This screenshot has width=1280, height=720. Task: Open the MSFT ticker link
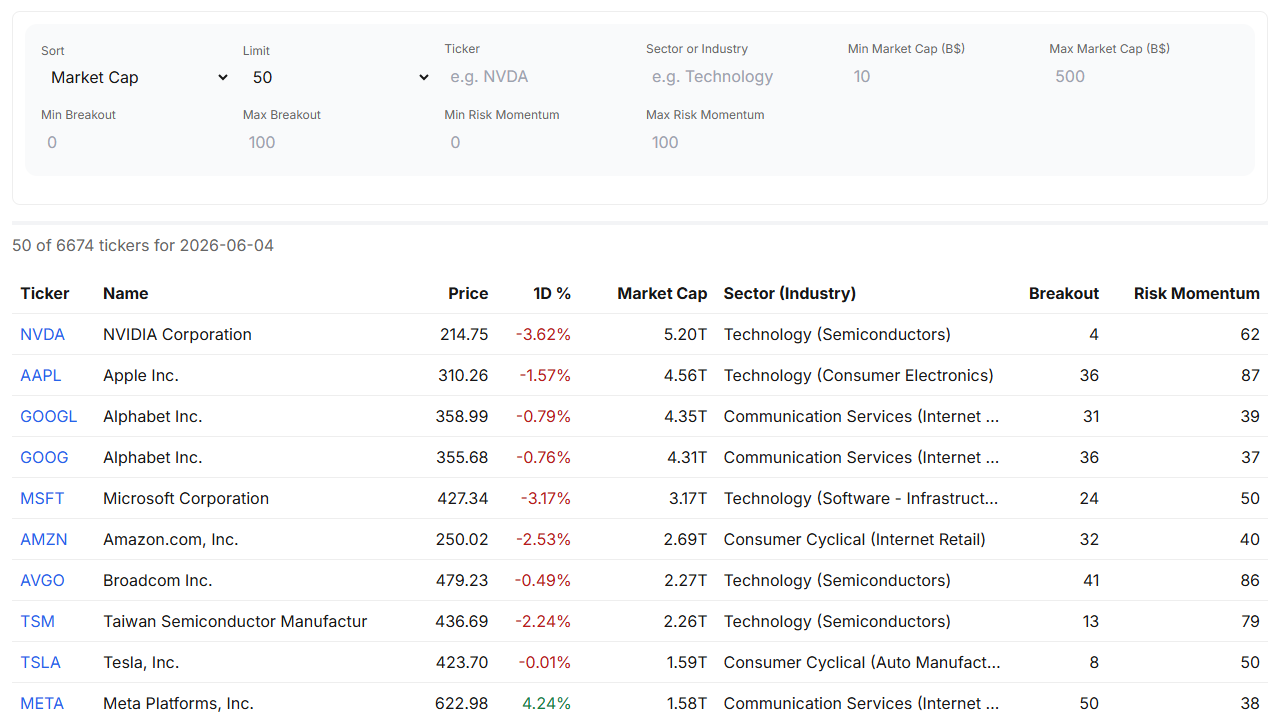point(42,498)
